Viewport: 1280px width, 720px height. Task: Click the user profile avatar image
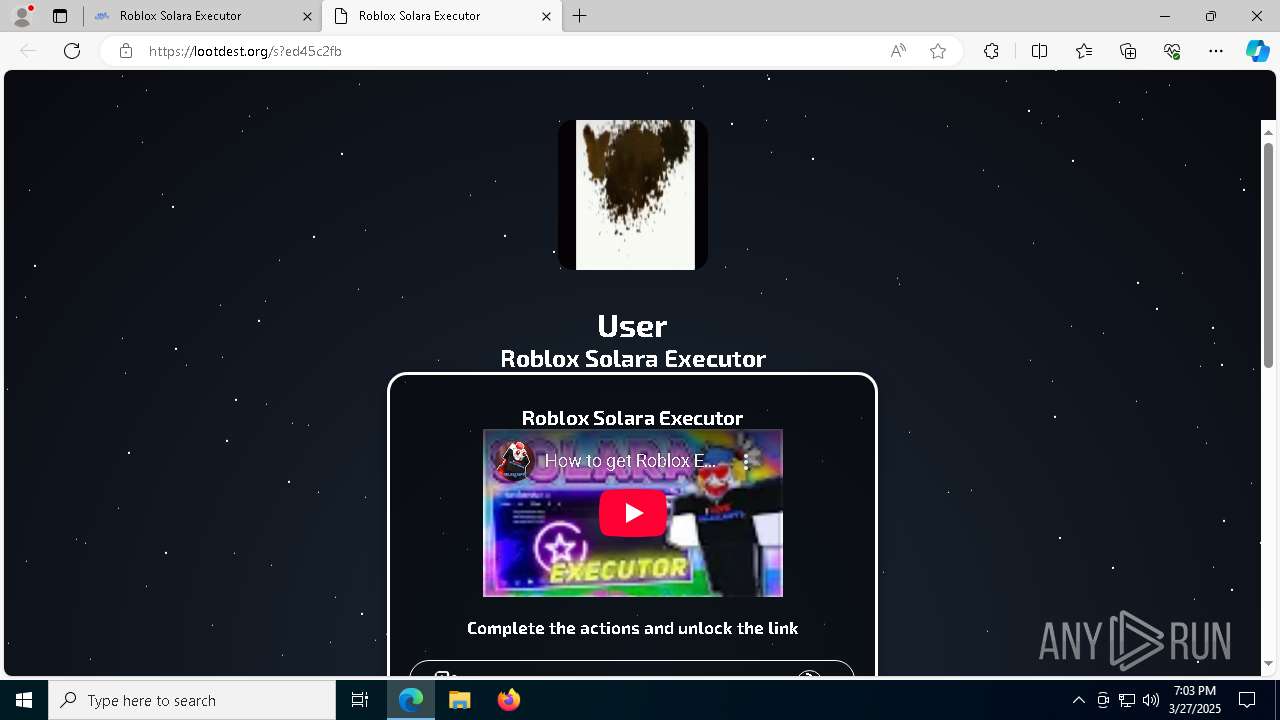click(x=633, y=195)
